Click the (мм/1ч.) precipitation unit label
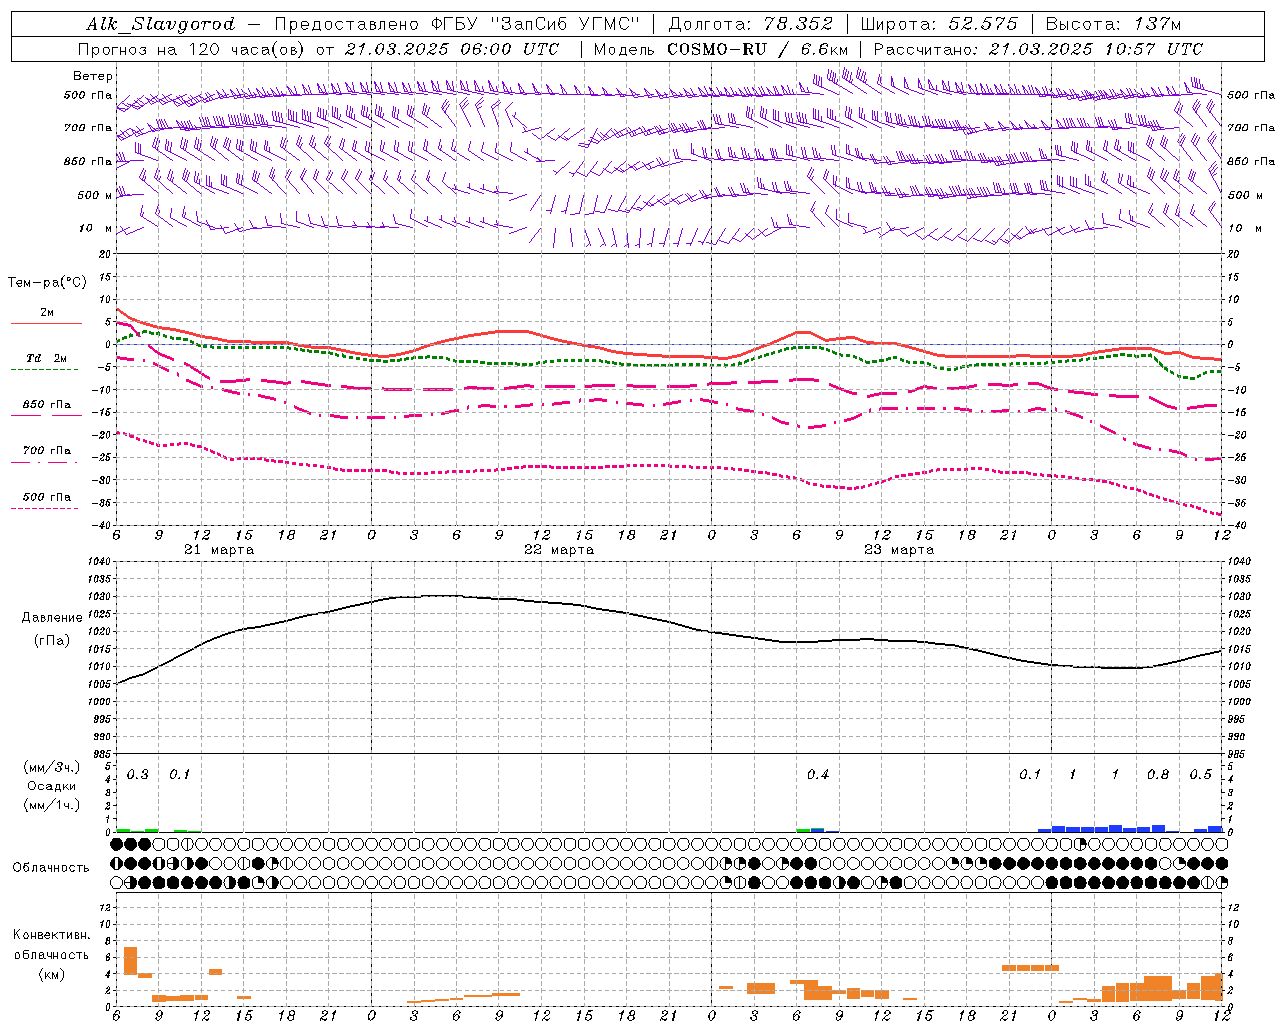 (x=53, y=805)
